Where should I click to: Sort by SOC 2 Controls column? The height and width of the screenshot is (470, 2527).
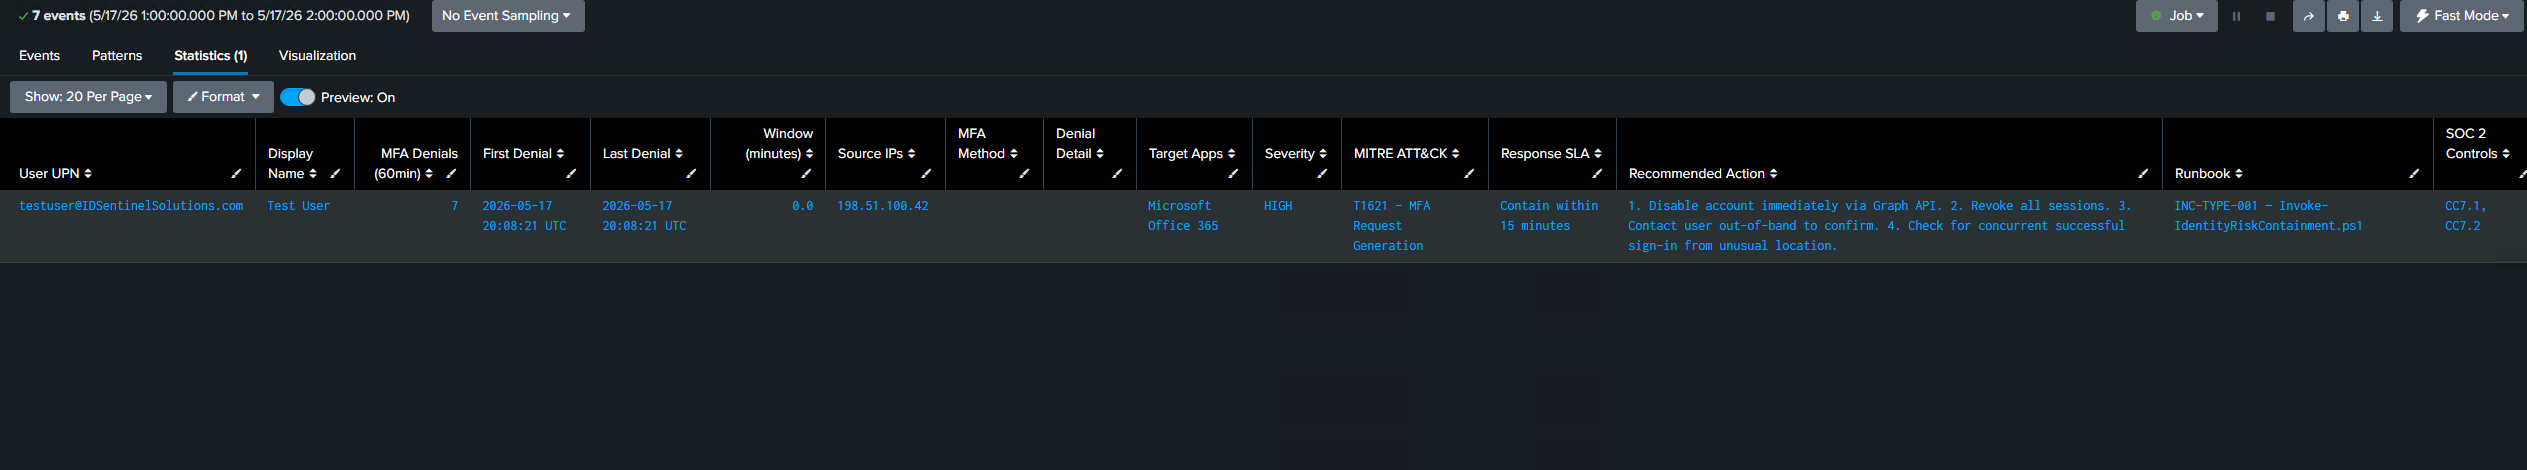(x=2478, y=144)
